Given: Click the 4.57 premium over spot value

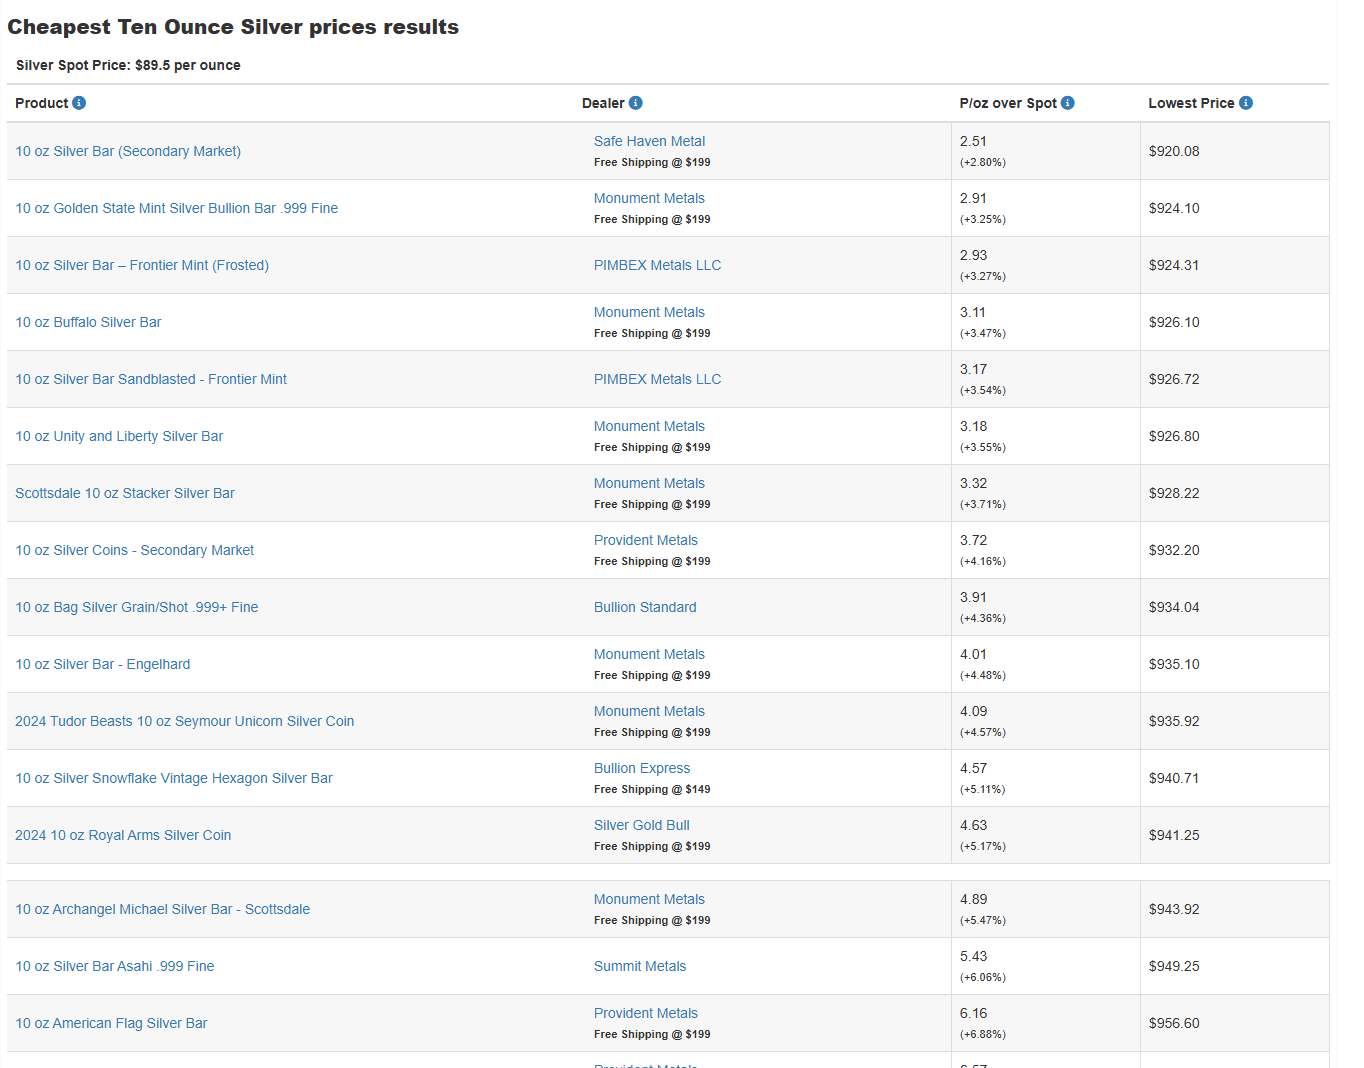Looking at the screenshot, I should 973,768.
